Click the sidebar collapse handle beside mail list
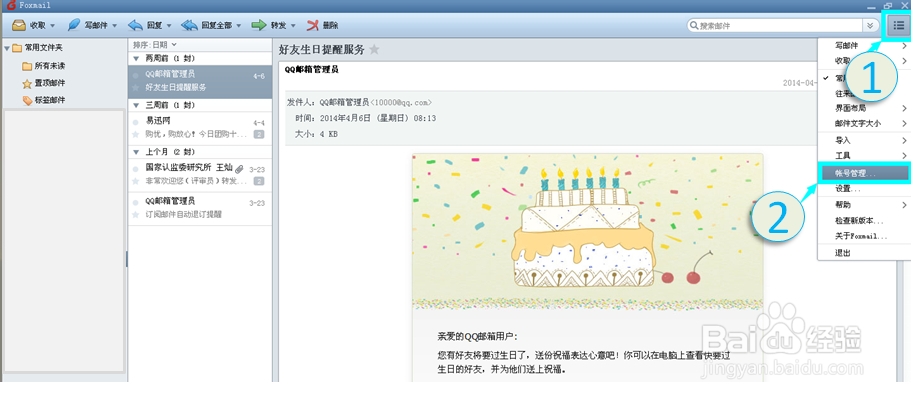This screenshot has height=399, width=914. [x=126, y=260]
